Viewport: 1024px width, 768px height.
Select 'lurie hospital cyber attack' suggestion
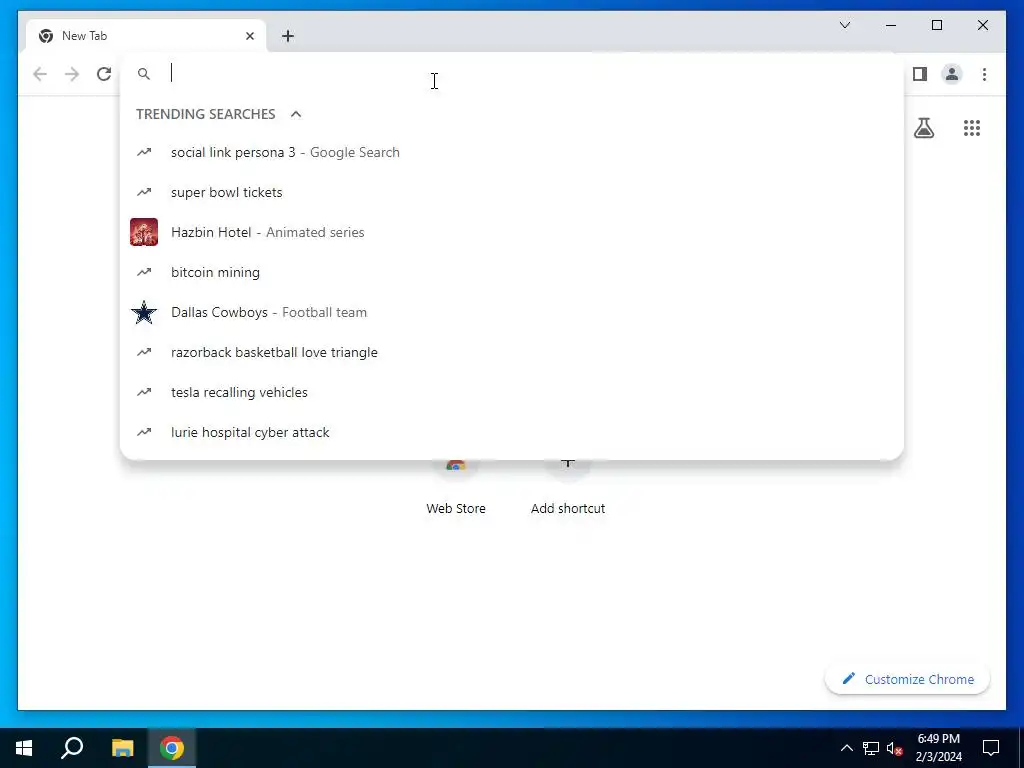(512, 432)
